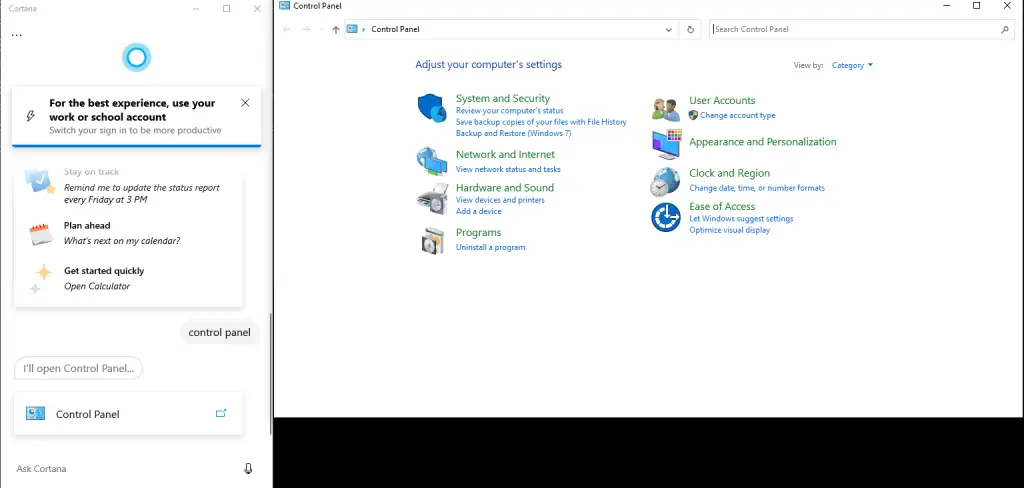The image size is (1024, 488).
Task: Open the Cortana three-dots menu
Action: (17, 35)
